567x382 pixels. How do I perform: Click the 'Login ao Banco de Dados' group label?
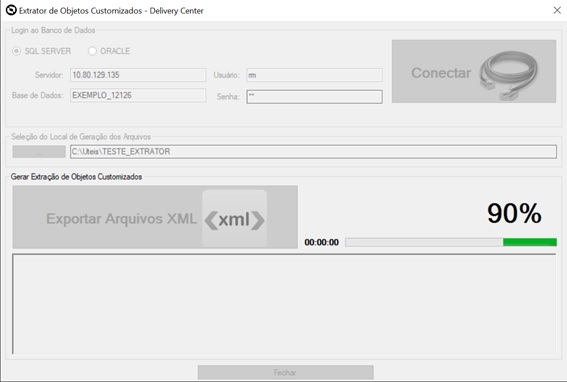(53, 30)
